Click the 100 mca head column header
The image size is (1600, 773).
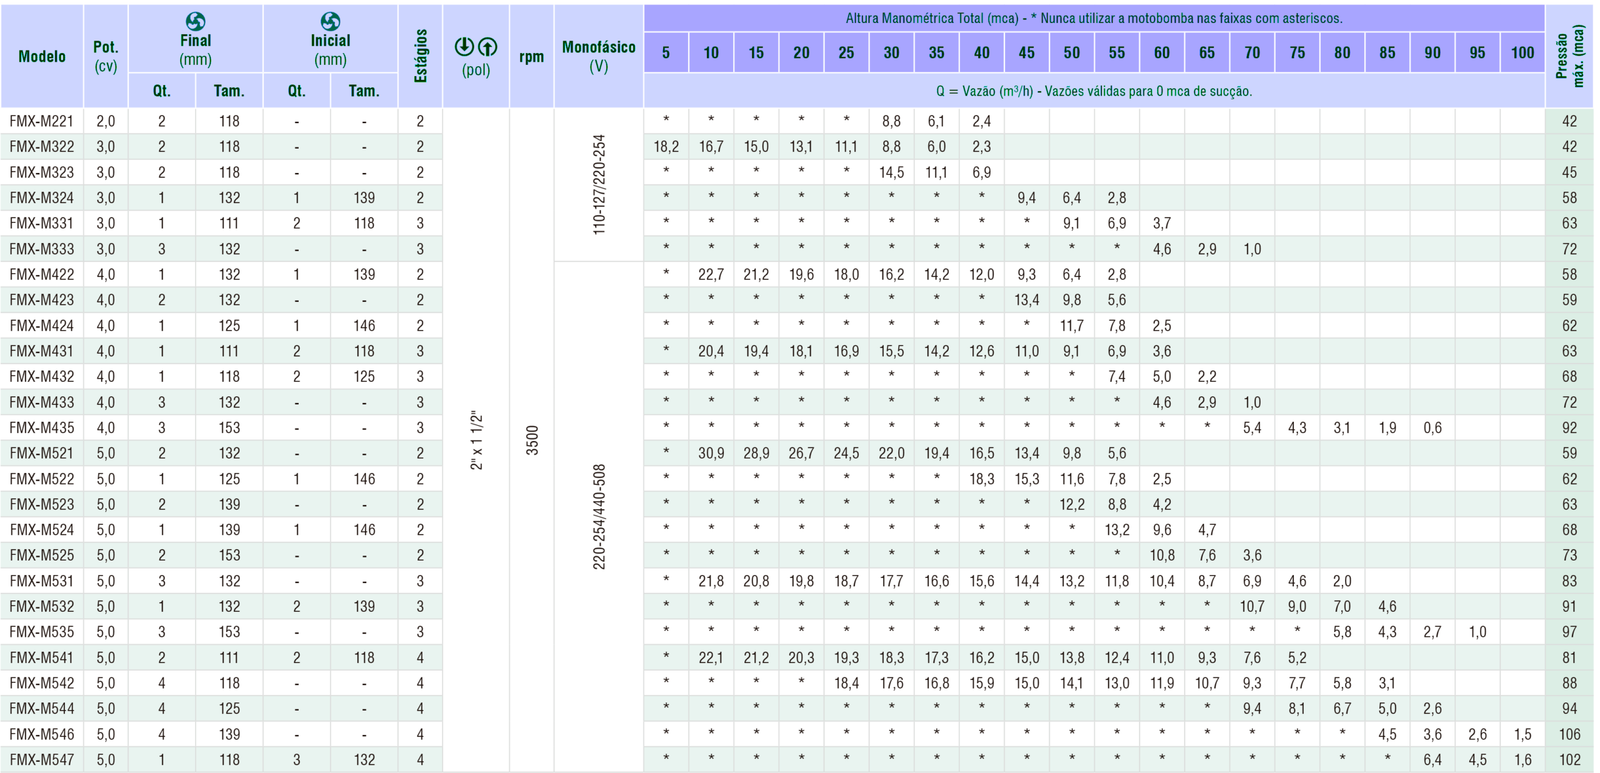click(1522, 53)
